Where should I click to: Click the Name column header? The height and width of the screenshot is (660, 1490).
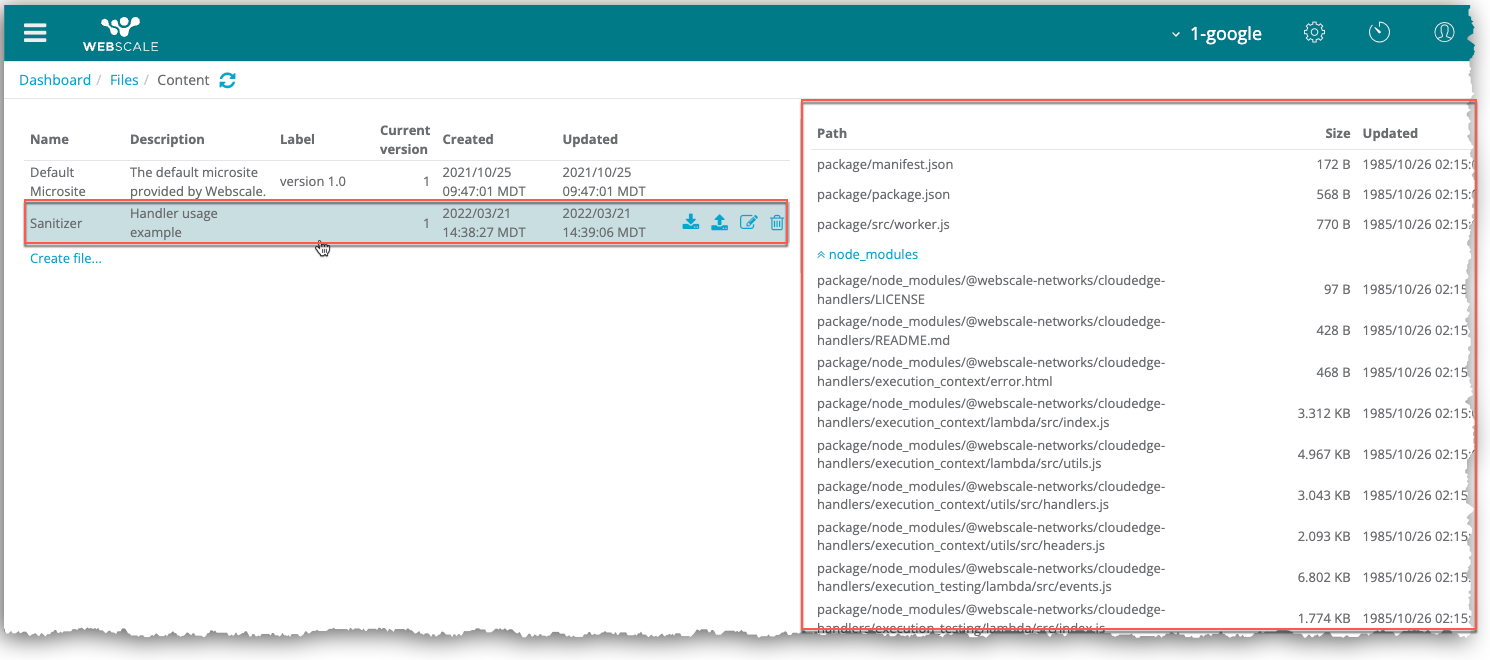coord(49,139)
